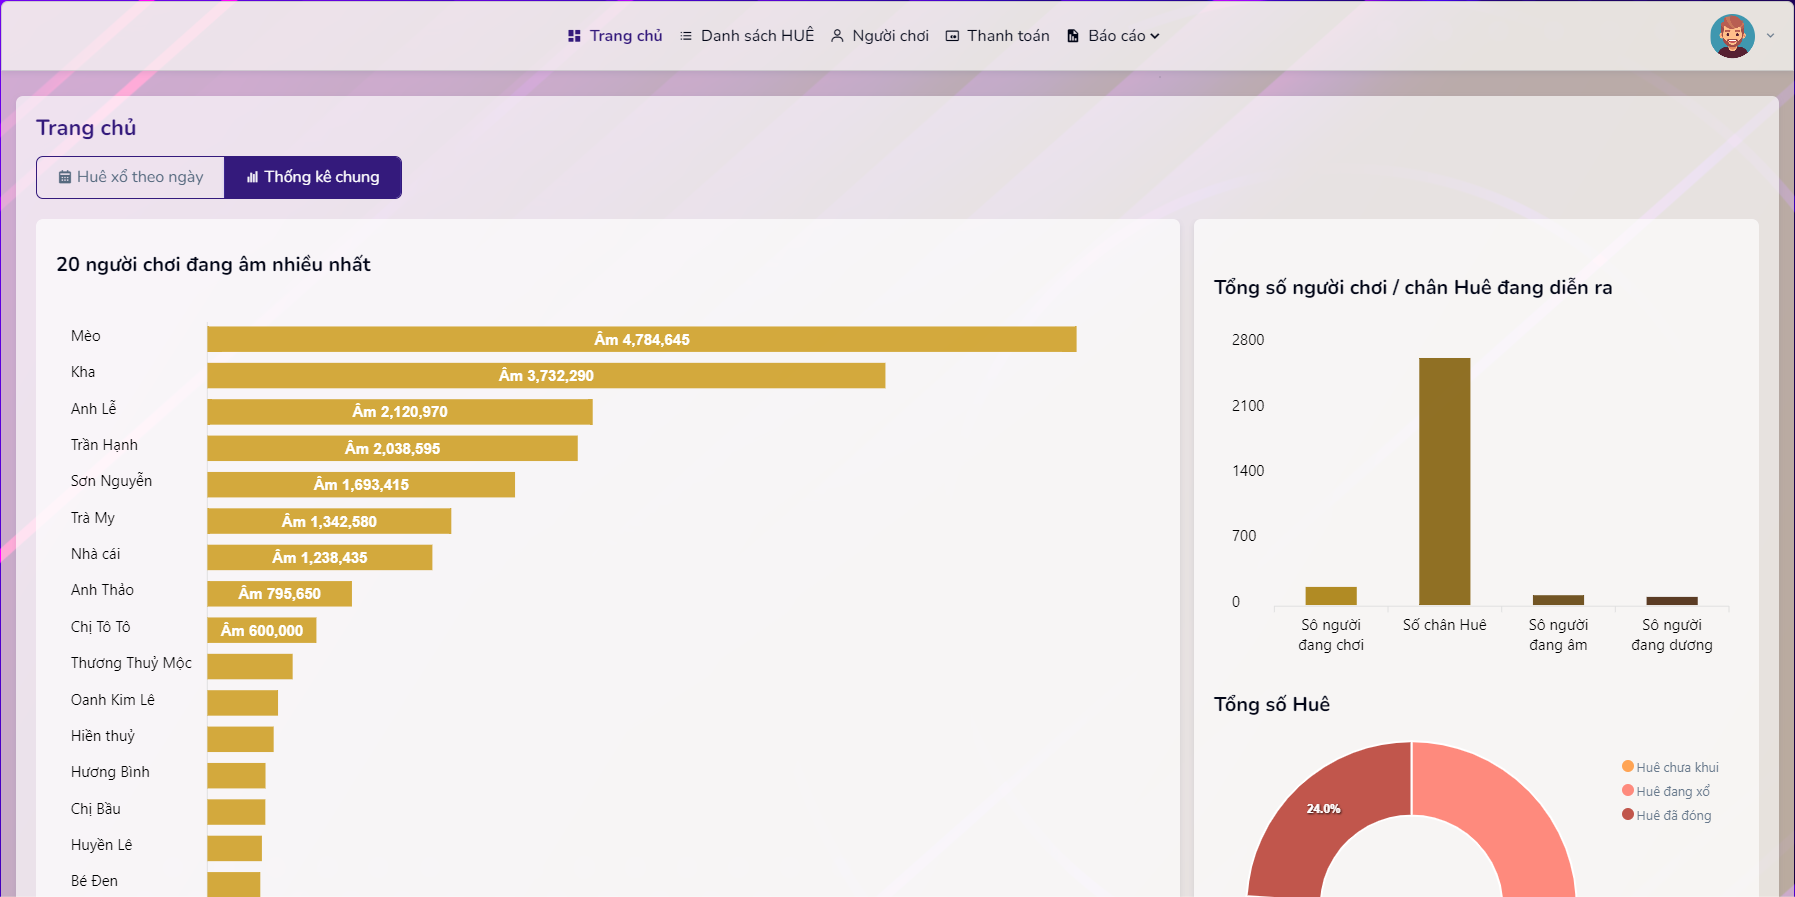Switch to Huê xổ theo ngày tab
1795x897 pixels.
coord(130,177)
